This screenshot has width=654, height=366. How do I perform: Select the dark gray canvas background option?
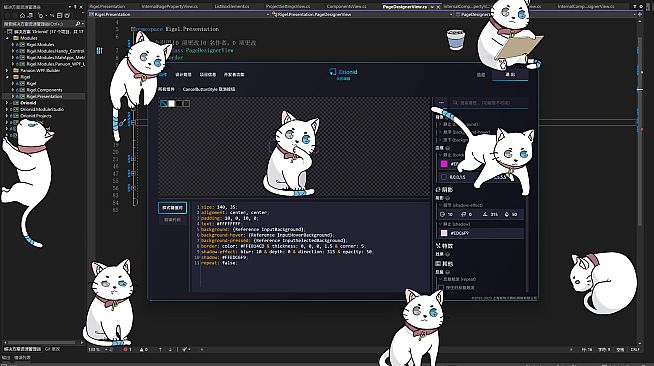(186, 103)
